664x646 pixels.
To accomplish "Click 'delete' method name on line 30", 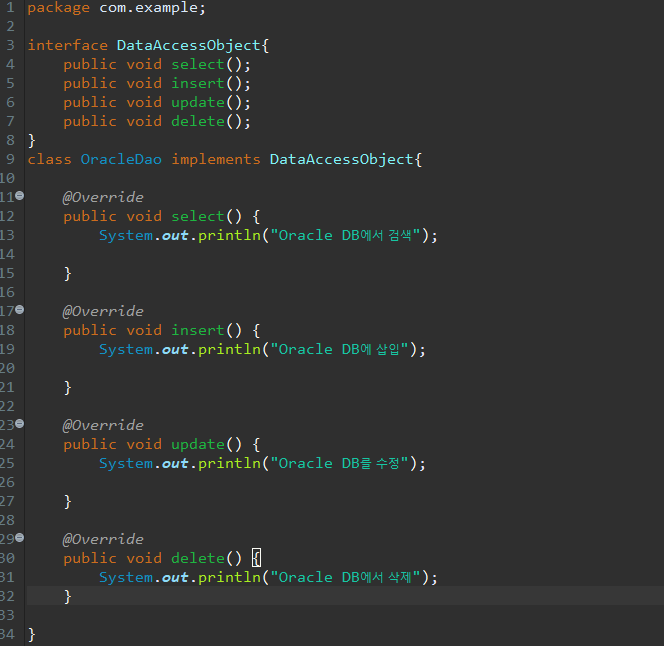I will click(x=198, y=558).
